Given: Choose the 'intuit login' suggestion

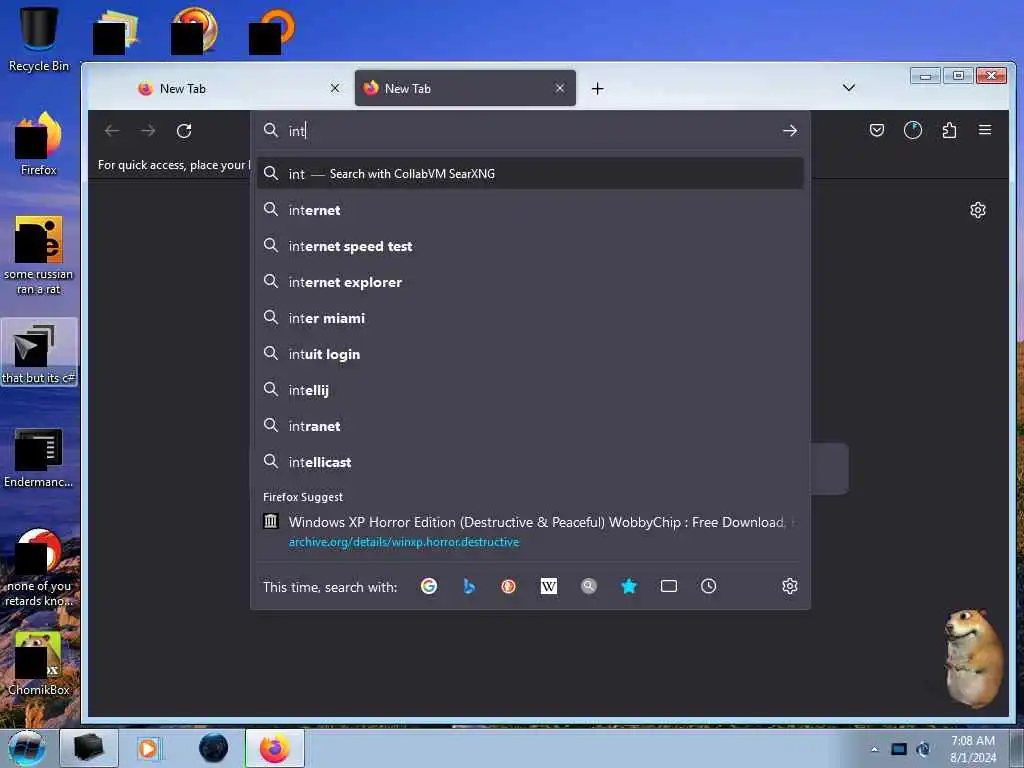Looking at the screenshot, I should coord(530,354).
